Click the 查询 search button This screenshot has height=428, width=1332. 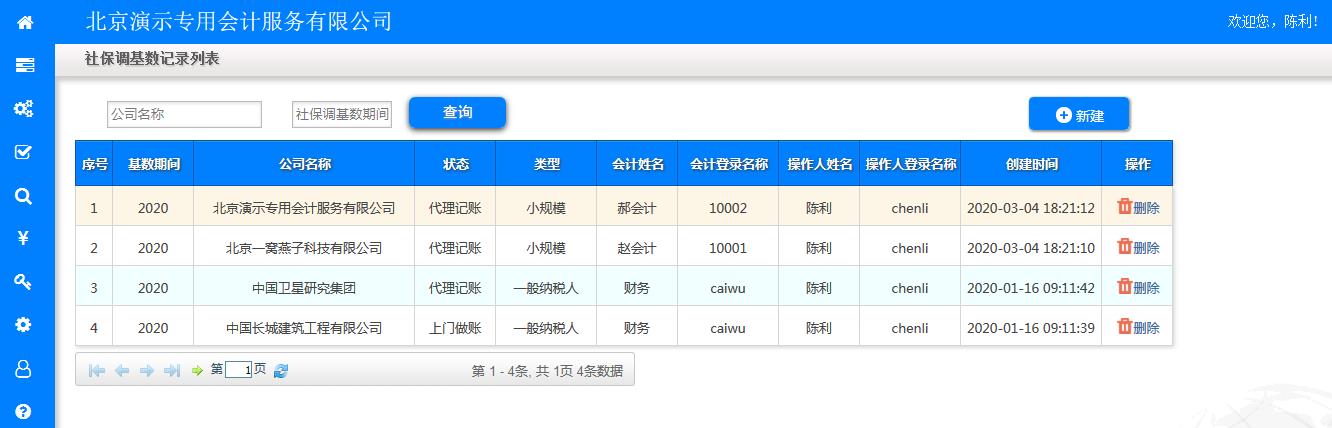(x=457, y=112)
